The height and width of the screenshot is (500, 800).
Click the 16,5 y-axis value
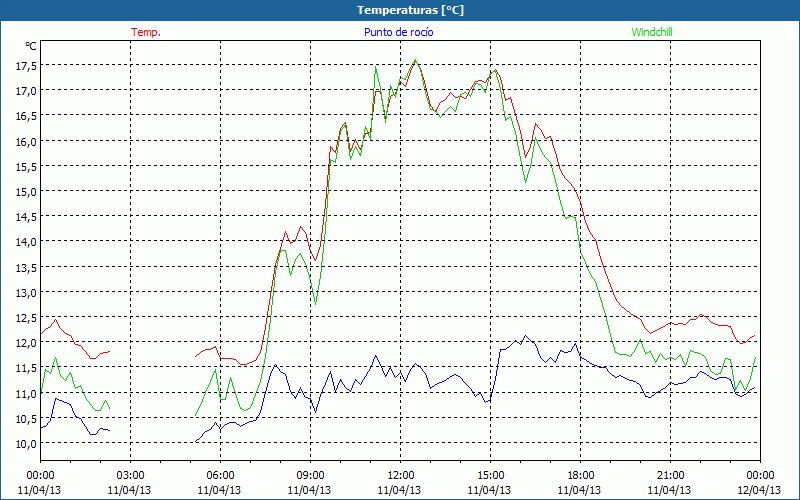click(x=26, y=116)
